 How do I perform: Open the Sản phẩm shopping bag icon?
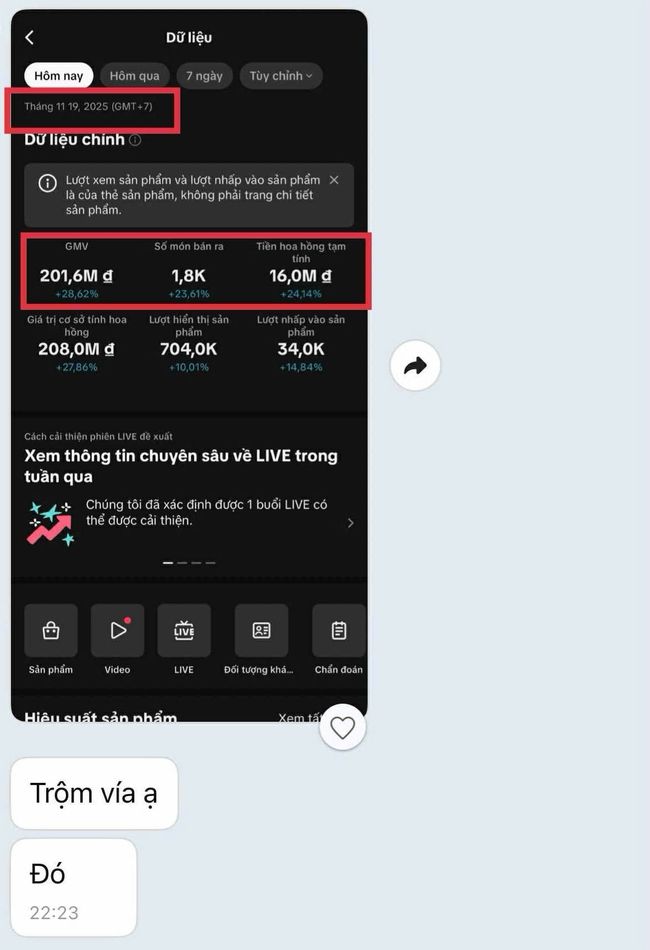51,631
